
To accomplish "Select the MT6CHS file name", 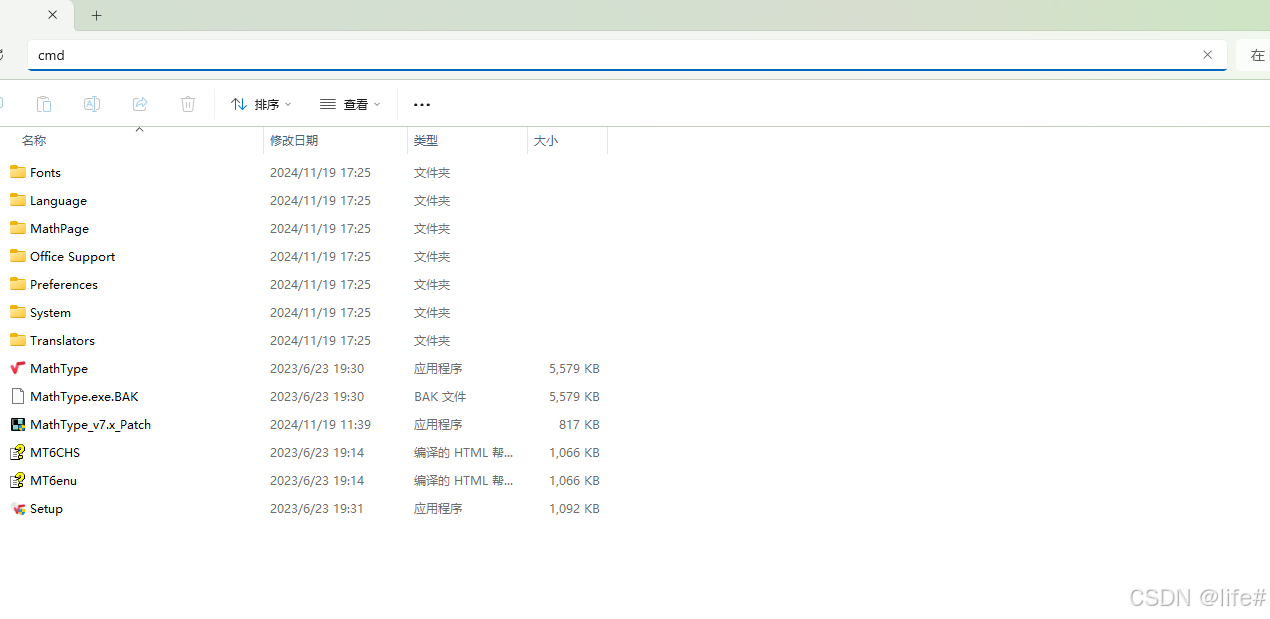I will pos(55,453).
